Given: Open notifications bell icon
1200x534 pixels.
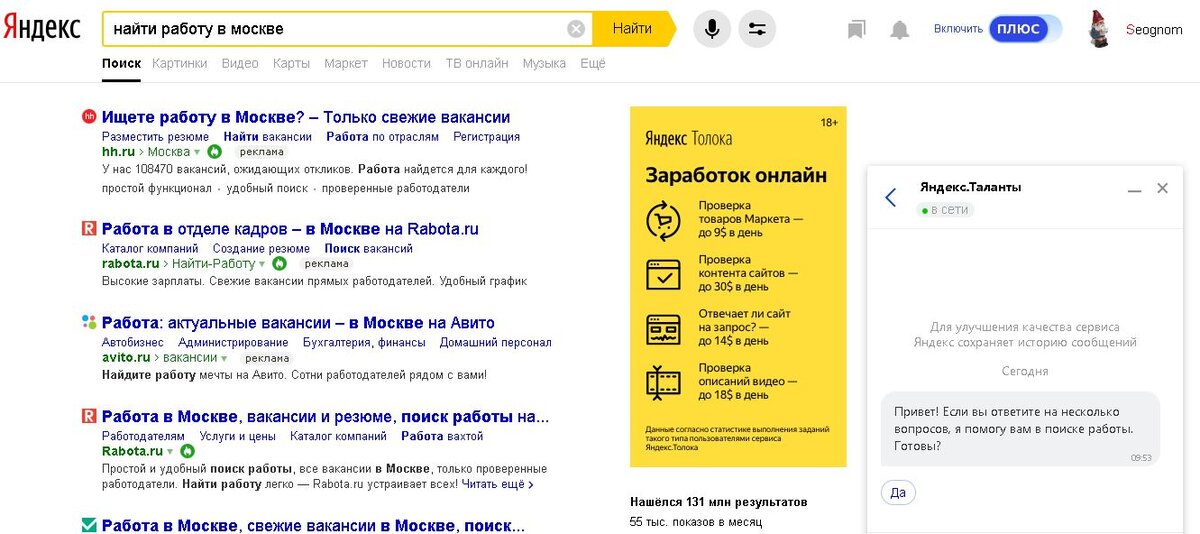Looking at the screenshot, I should [x=900, y=30].
